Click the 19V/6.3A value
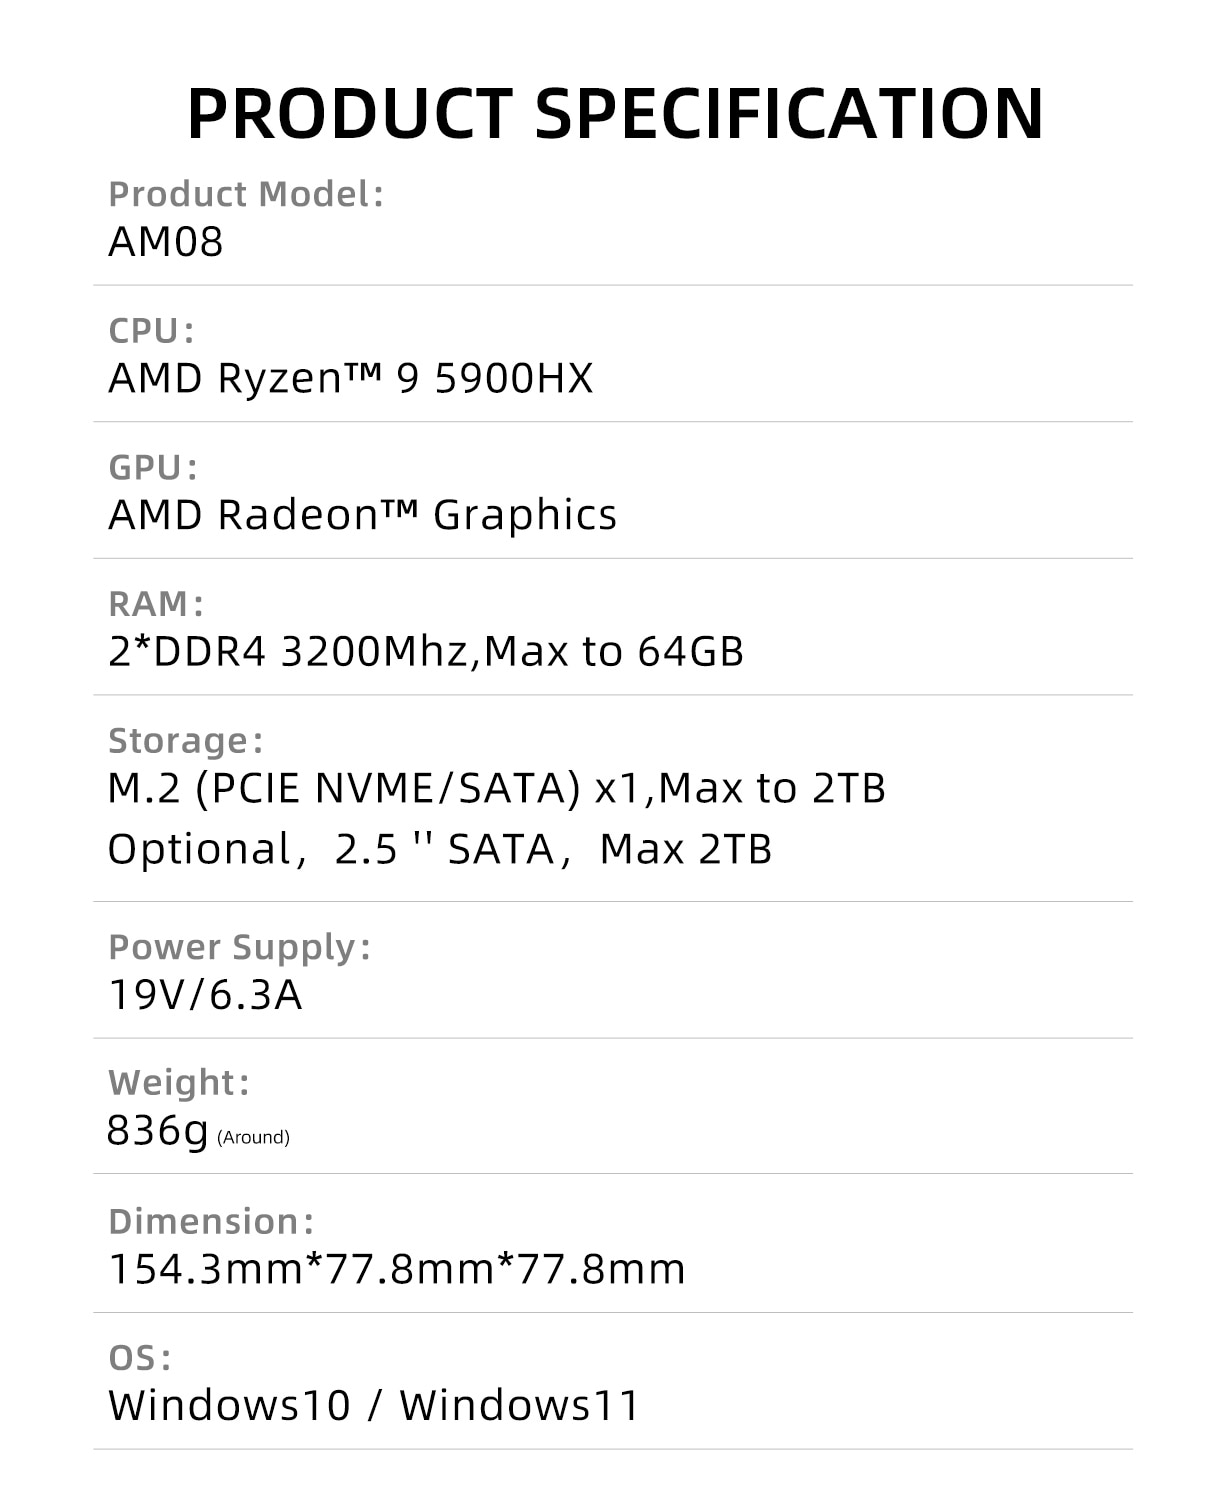Image resolution: width=1227 pixels, height=1500 pixels. (205, 995)
